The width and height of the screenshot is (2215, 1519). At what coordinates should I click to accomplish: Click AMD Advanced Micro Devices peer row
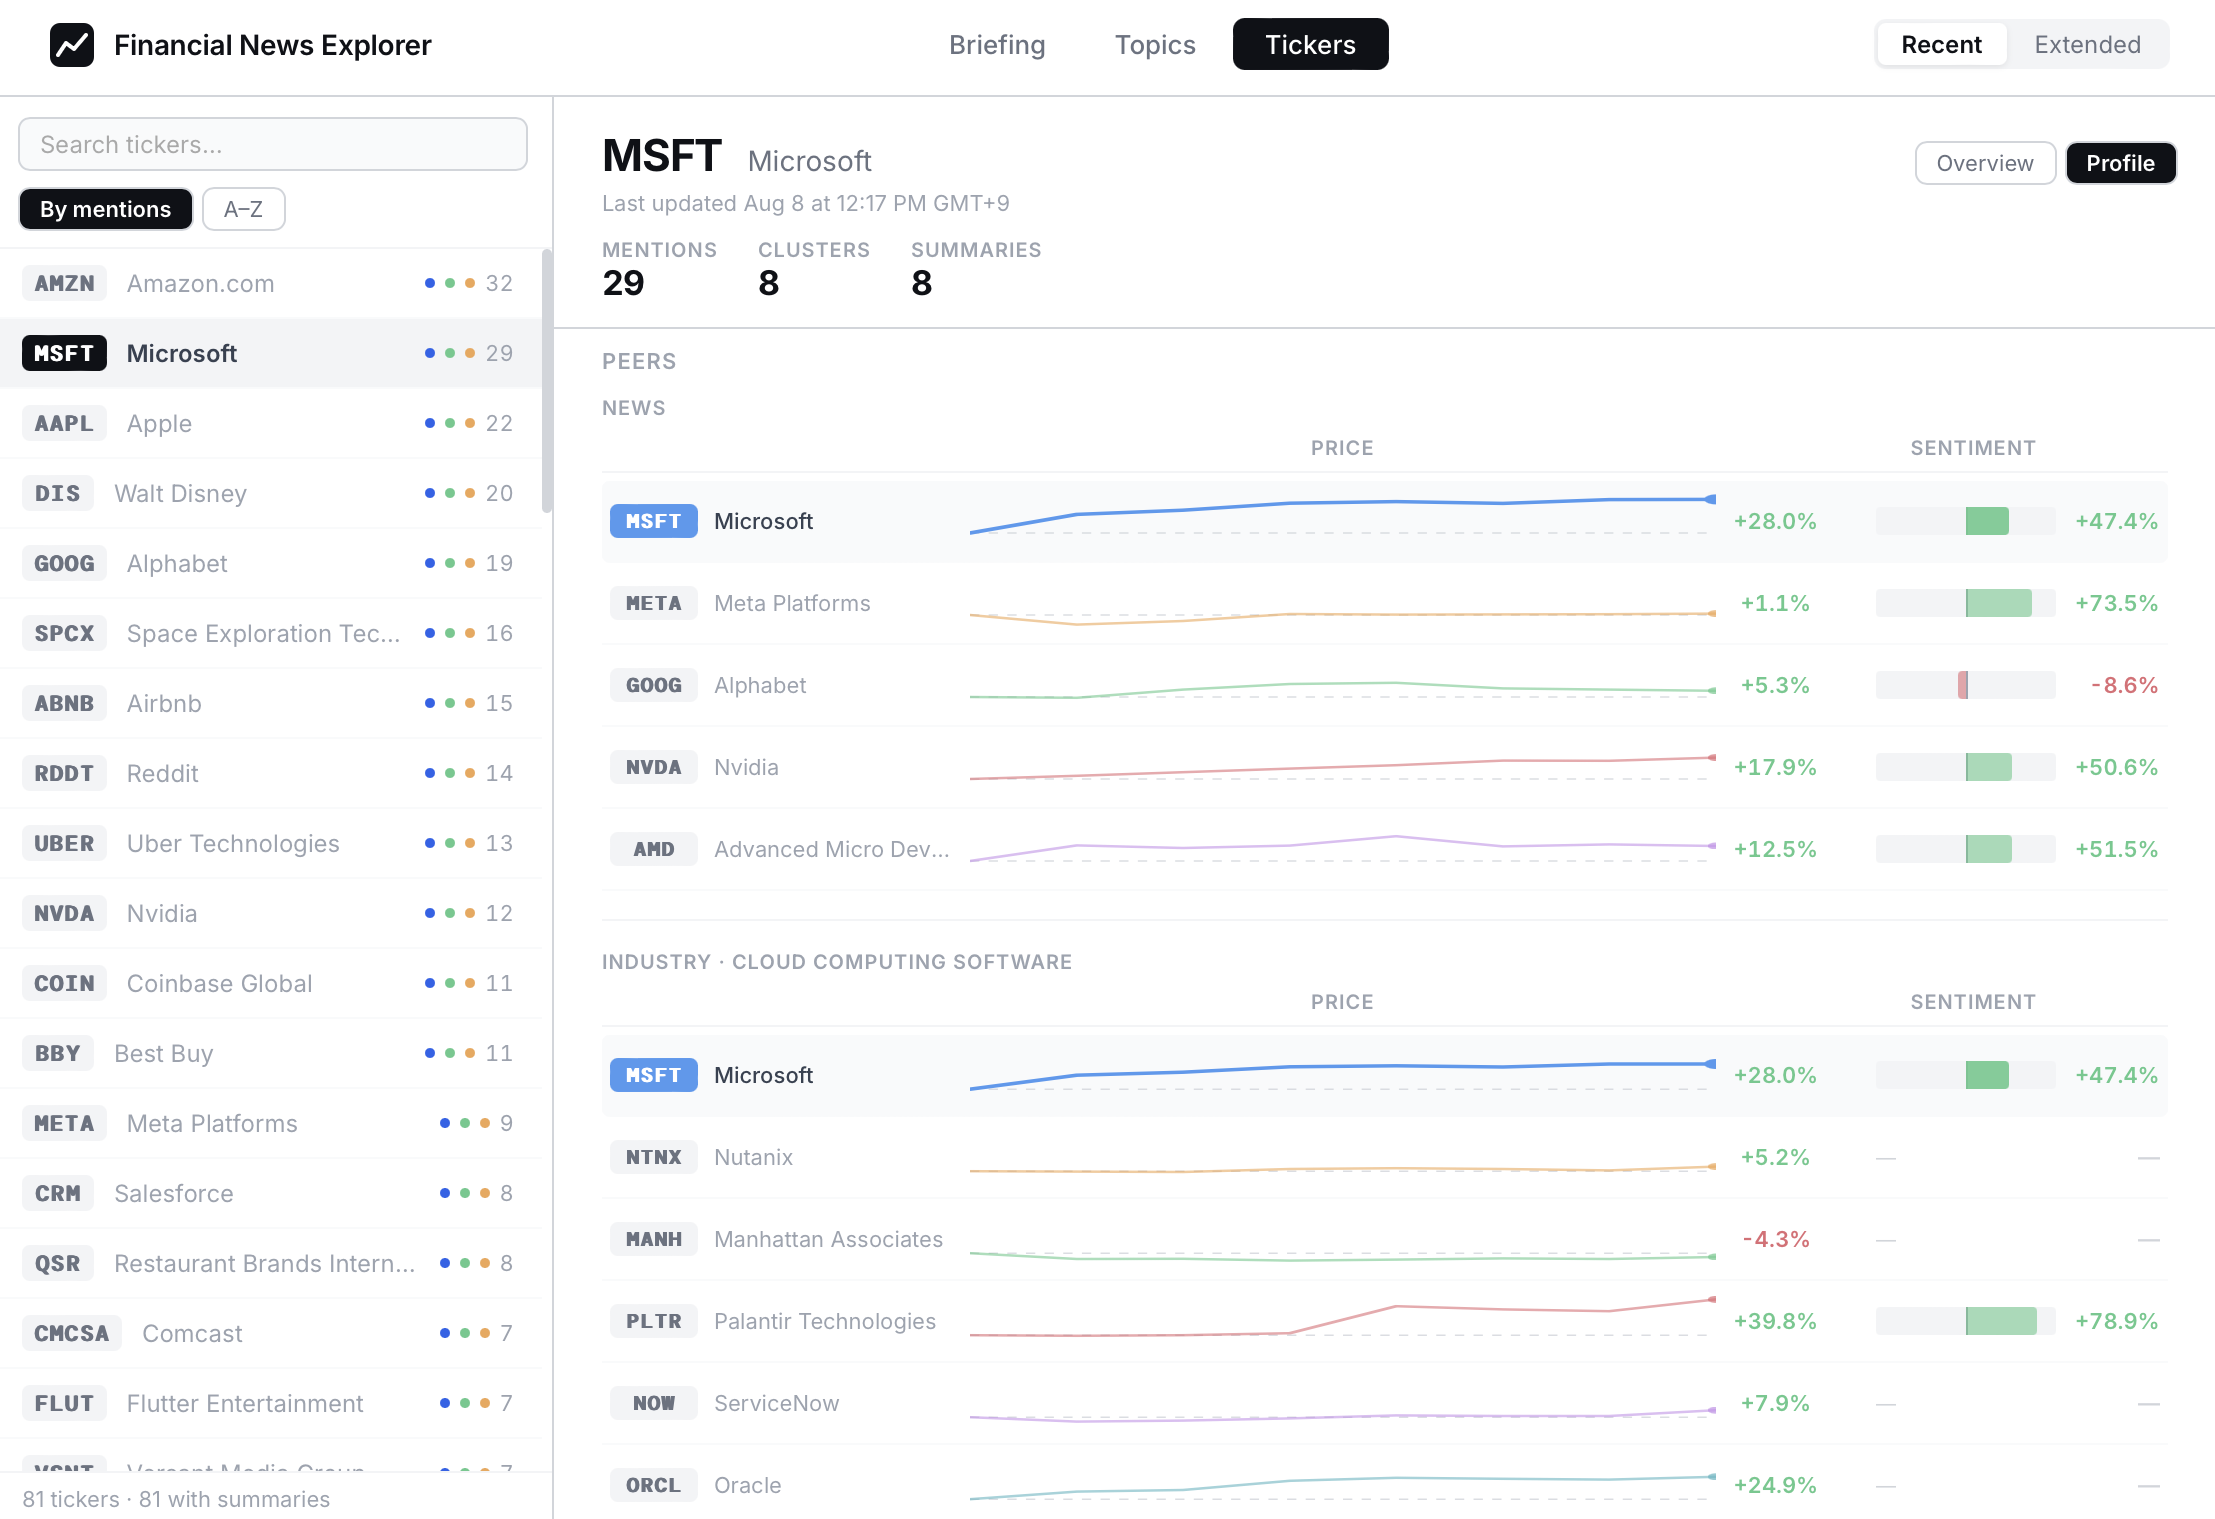tap(1385, 849)
